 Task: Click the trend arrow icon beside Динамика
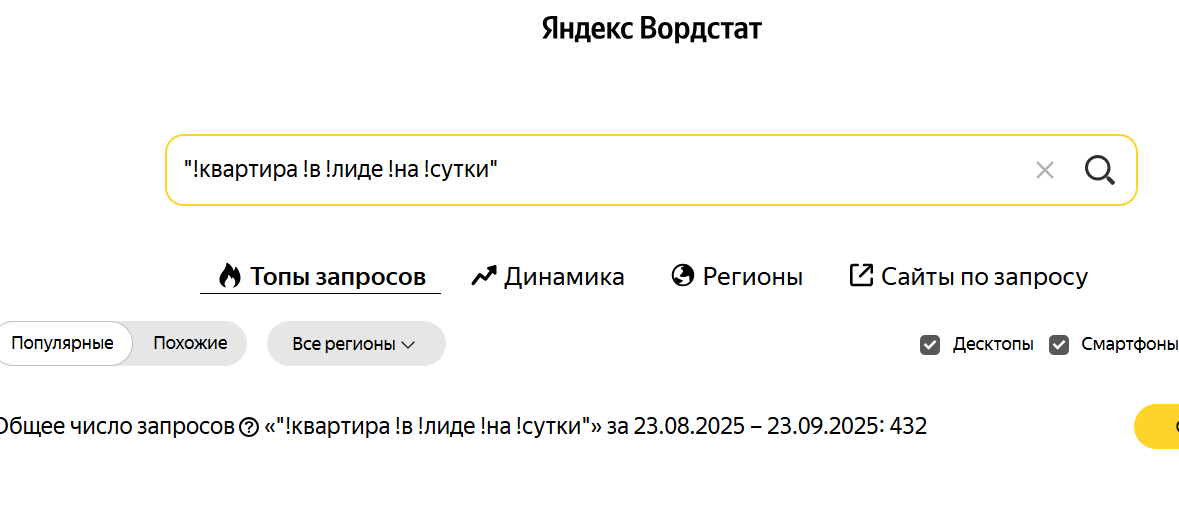coord(484,276)
